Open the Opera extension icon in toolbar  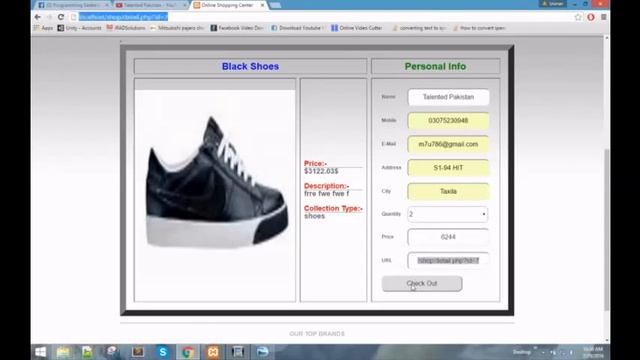[x=591, y=17]
